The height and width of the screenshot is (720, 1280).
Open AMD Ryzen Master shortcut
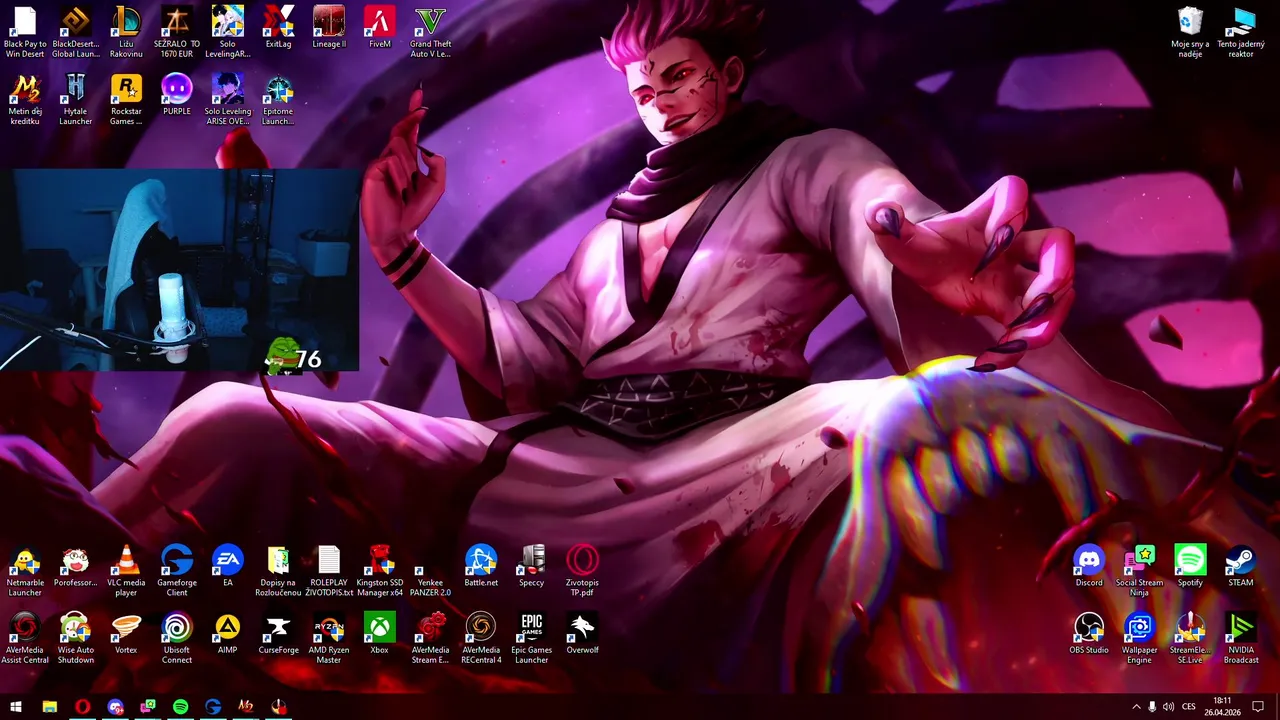point(329,638)
